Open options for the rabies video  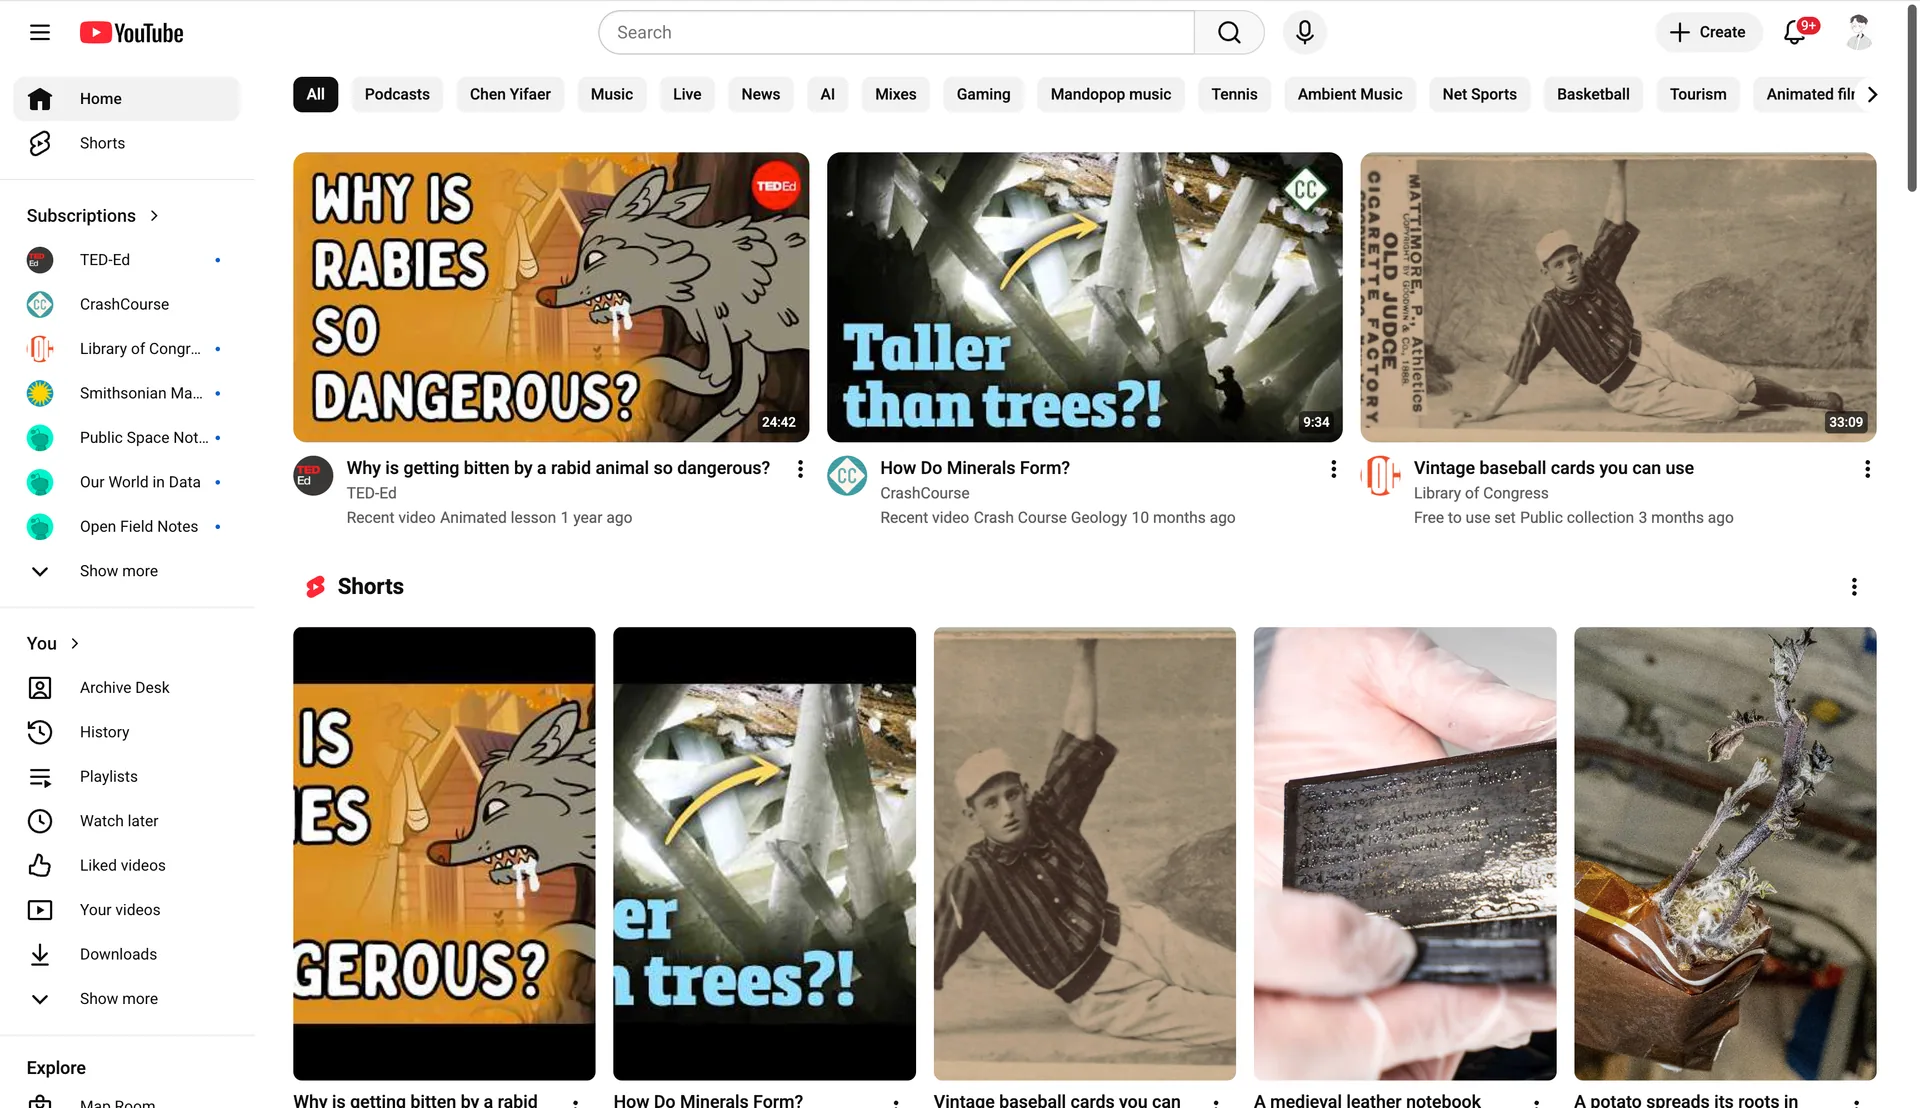(x=800, y=469)
